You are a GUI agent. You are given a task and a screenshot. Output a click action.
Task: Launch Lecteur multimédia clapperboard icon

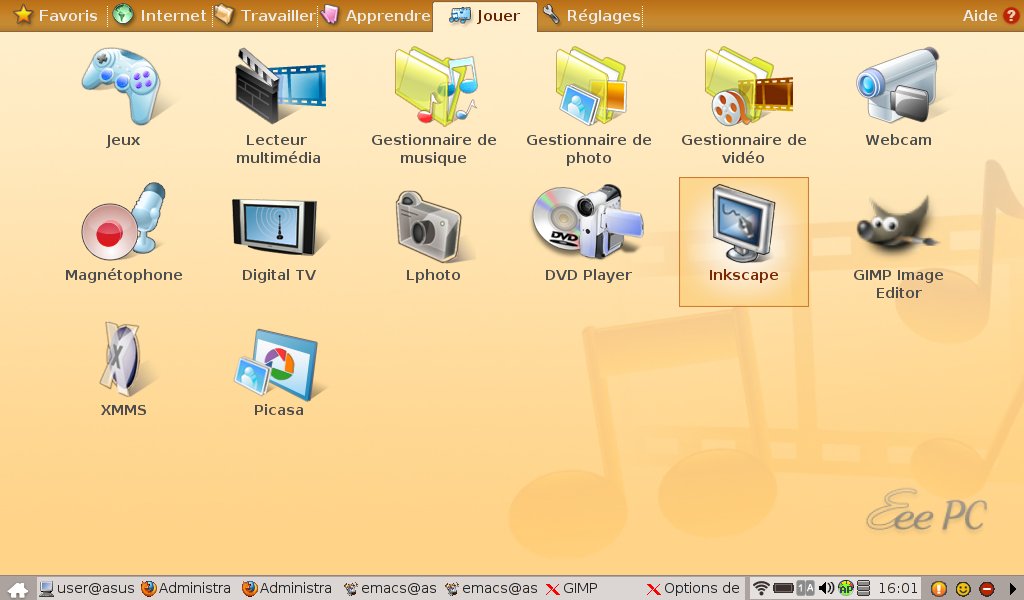pos(280,85)
